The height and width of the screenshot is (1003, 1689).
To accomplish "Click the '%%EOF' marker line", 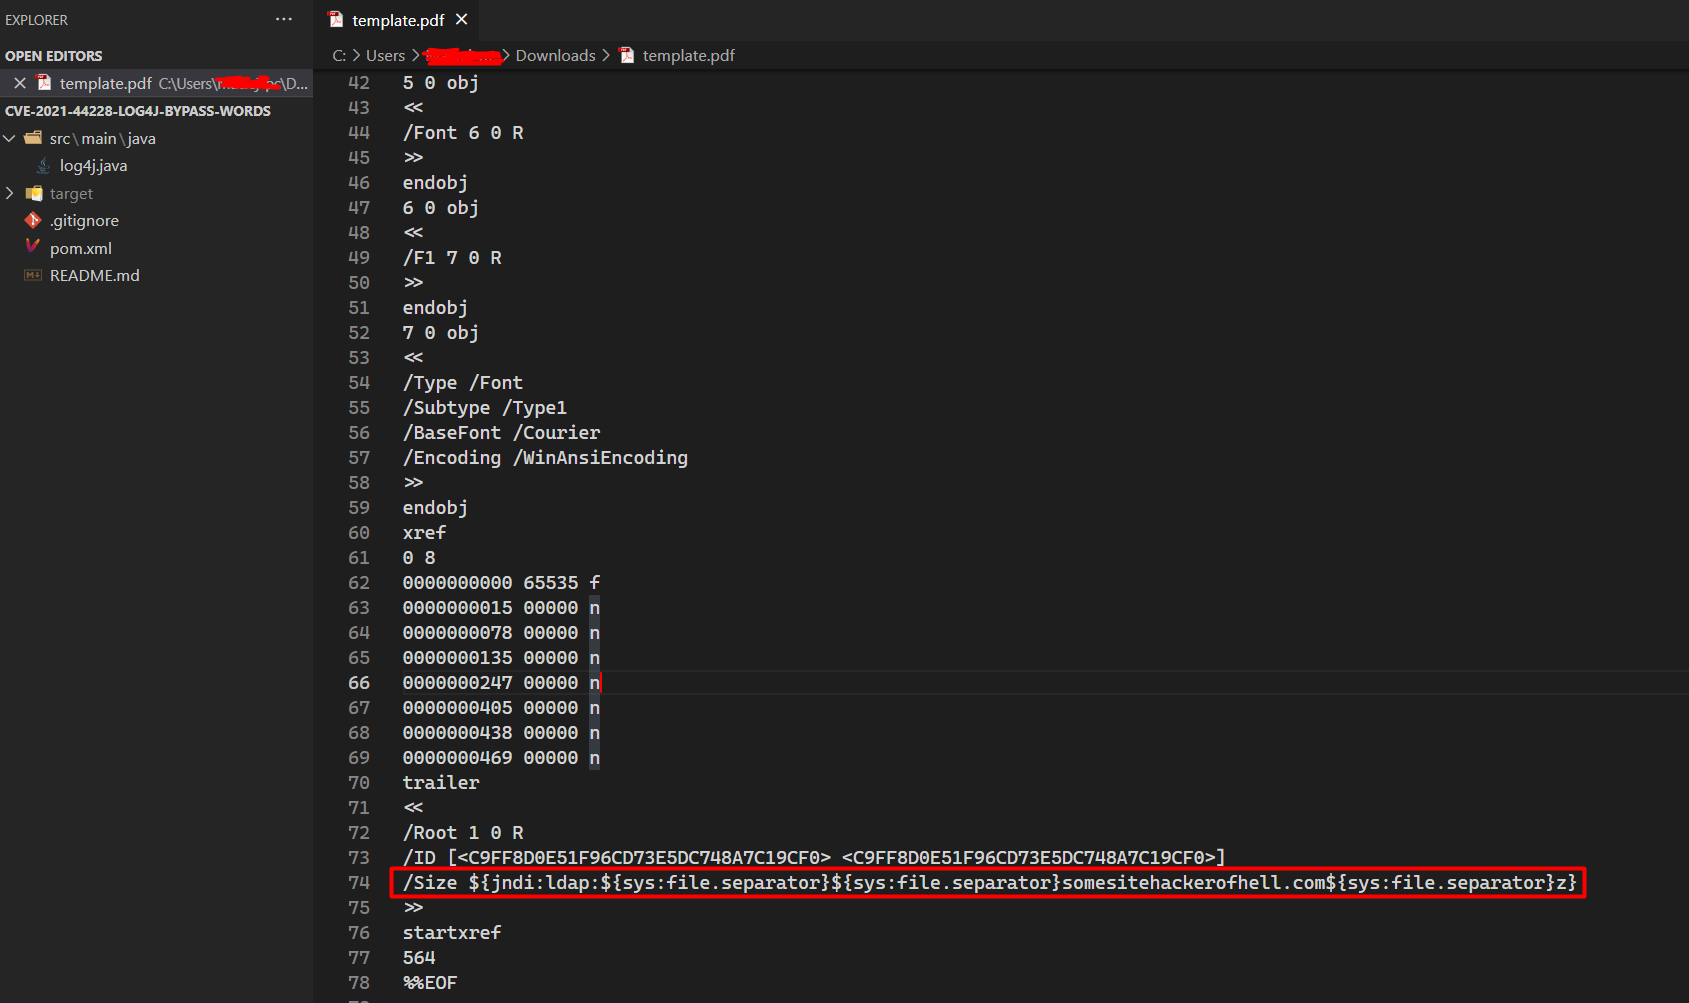I will coord(430,983).
